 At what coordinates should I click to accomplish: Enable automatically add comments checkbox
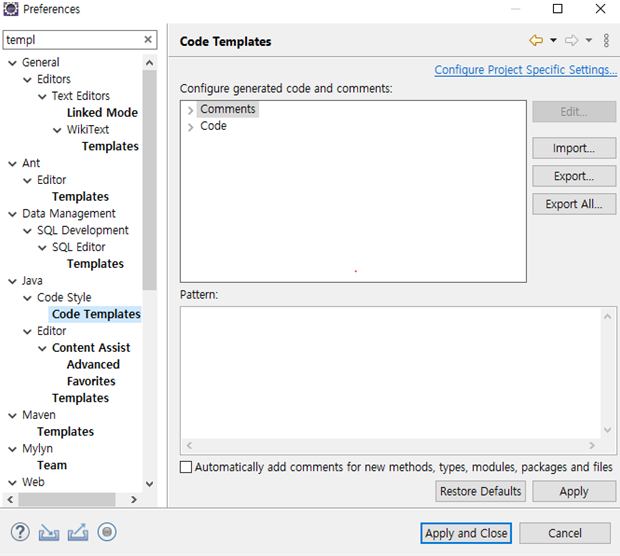[x=186, y=467]
